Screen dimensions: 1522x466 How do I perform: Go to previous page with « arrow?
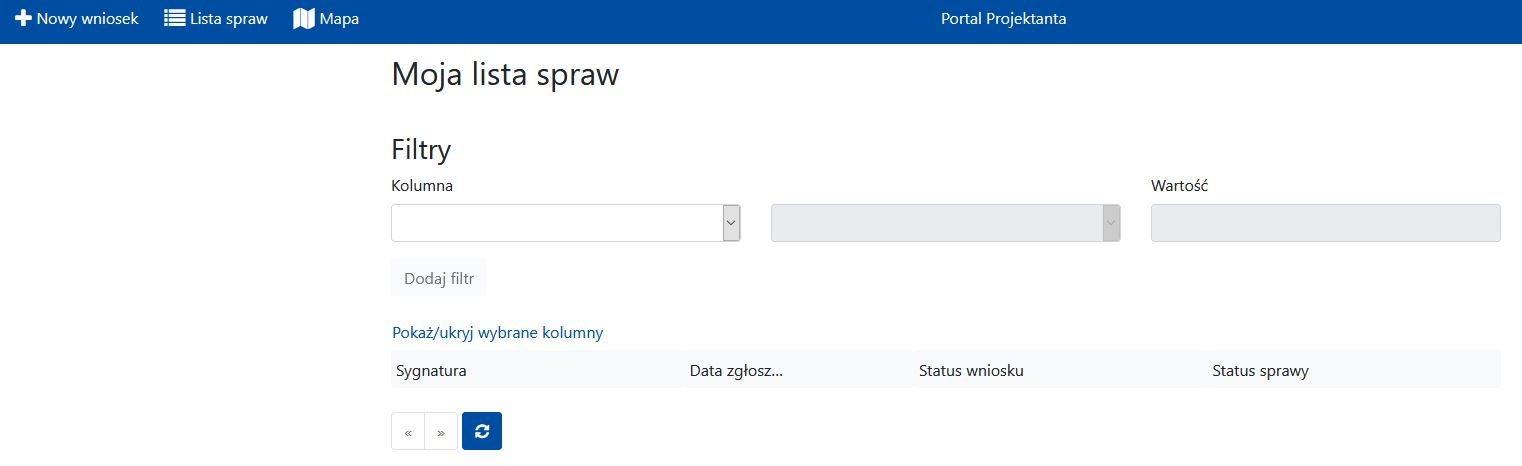click(408, 432)
